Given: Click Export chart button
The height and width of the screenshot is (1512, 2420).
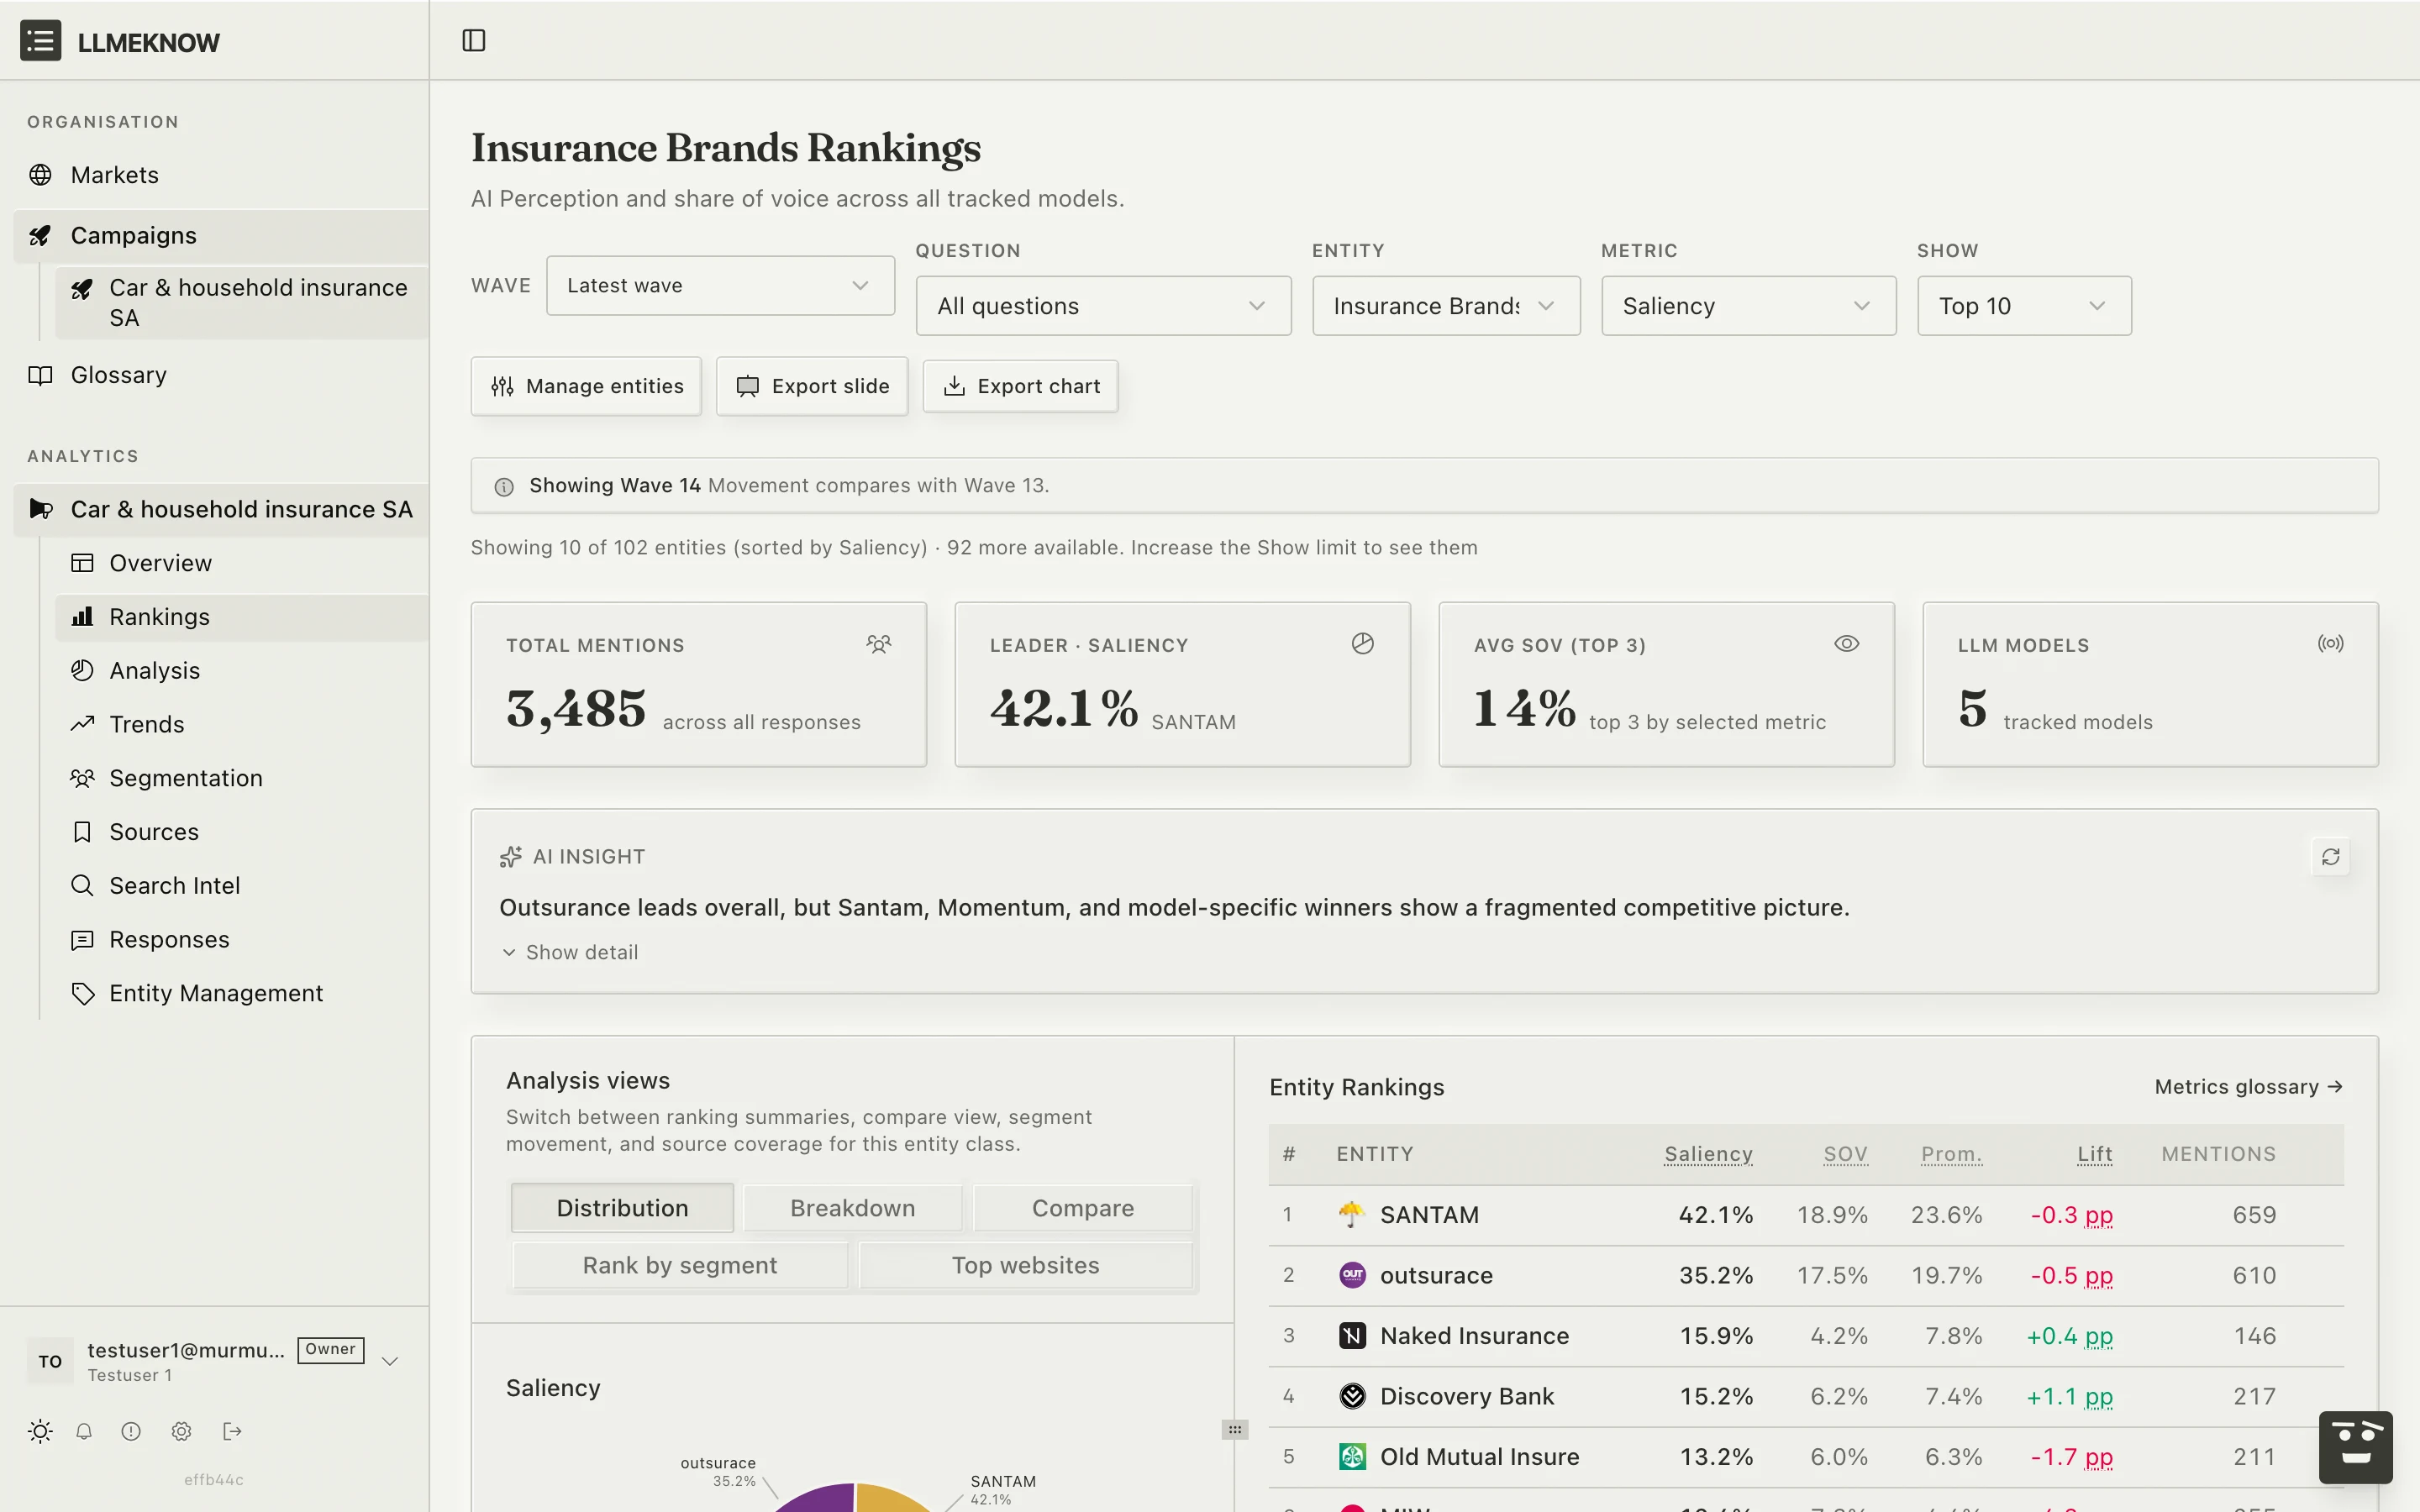Looking at the screenshot, I should pyautogui.click(x=1020, y=386).
